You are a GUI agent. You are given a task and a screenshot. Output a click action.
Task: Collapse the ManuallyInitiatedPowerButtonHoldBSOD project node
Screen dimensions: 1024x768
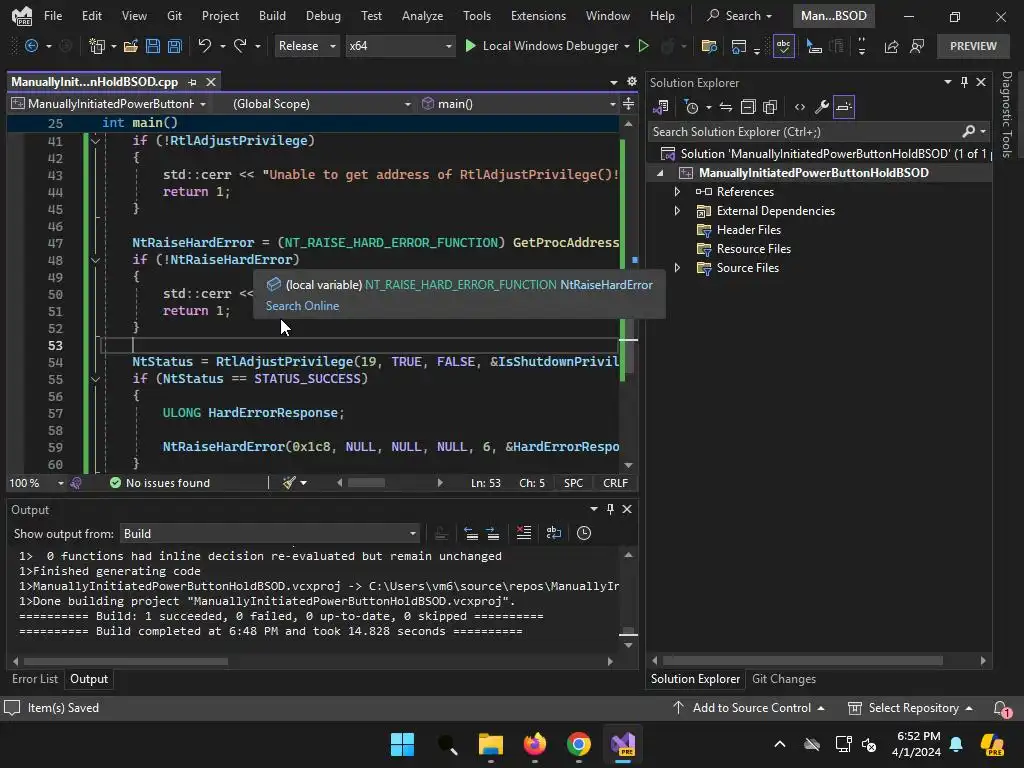660,173
